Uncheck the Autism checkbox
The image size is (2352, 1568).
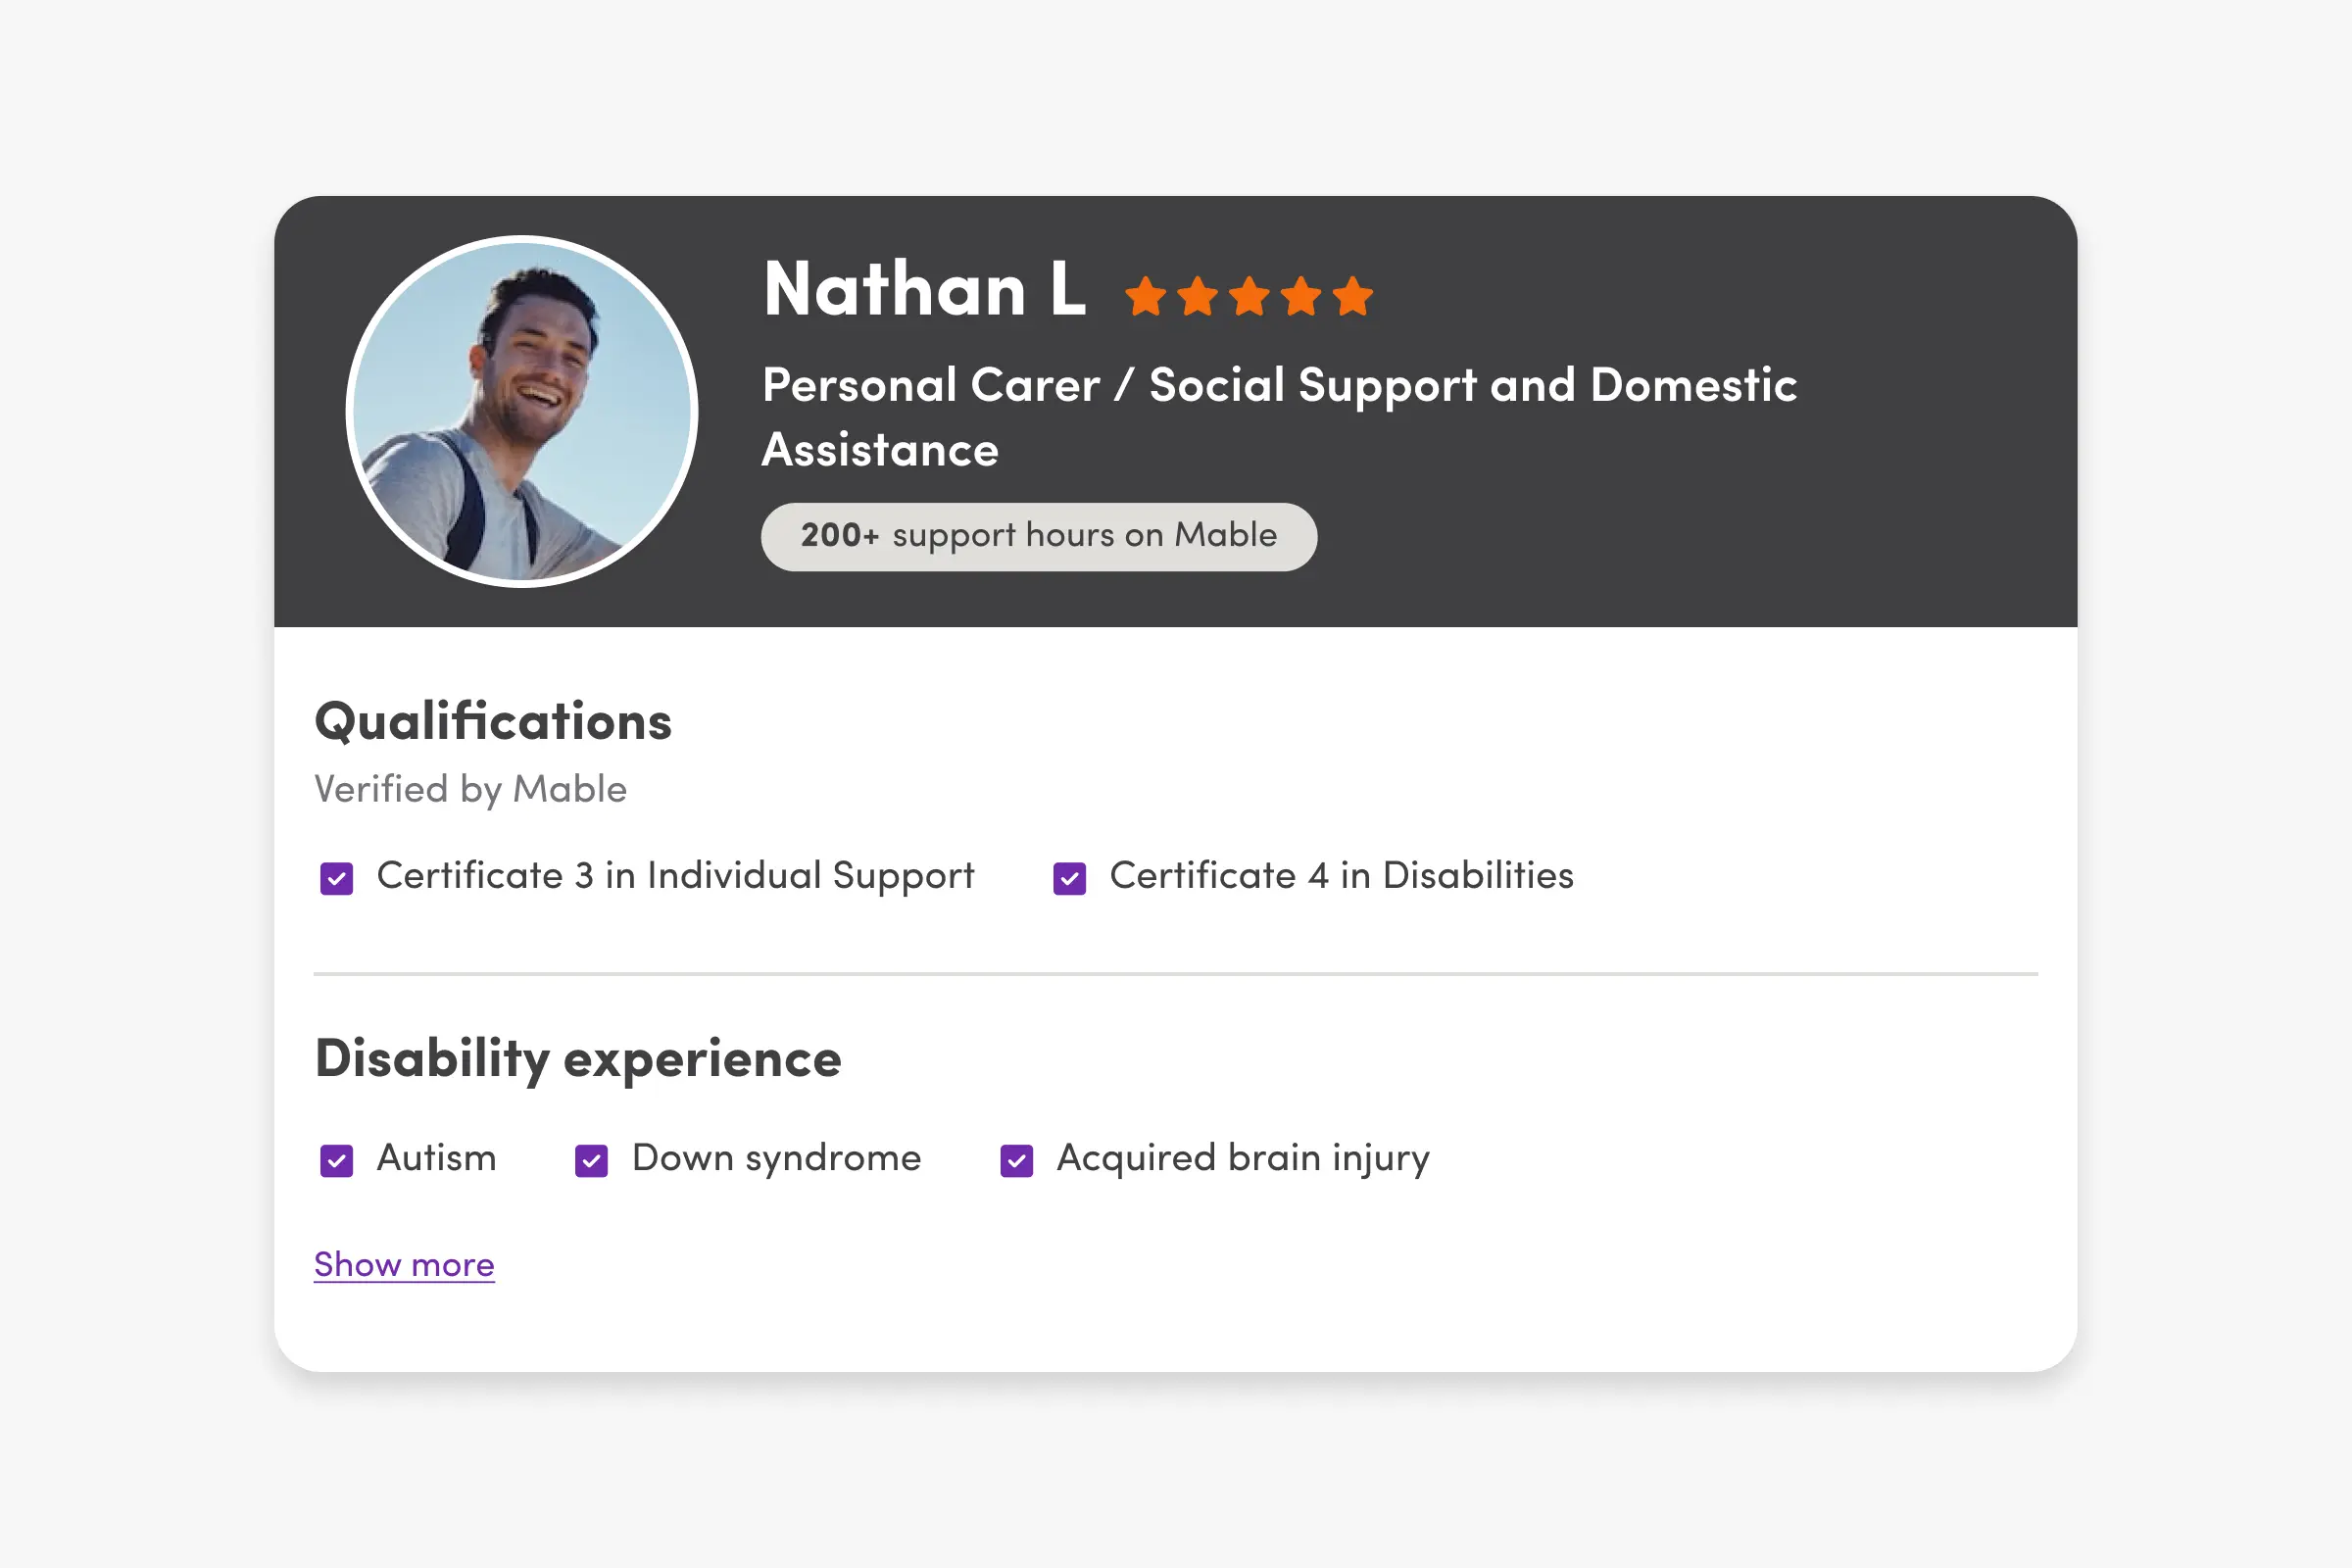336,1161
